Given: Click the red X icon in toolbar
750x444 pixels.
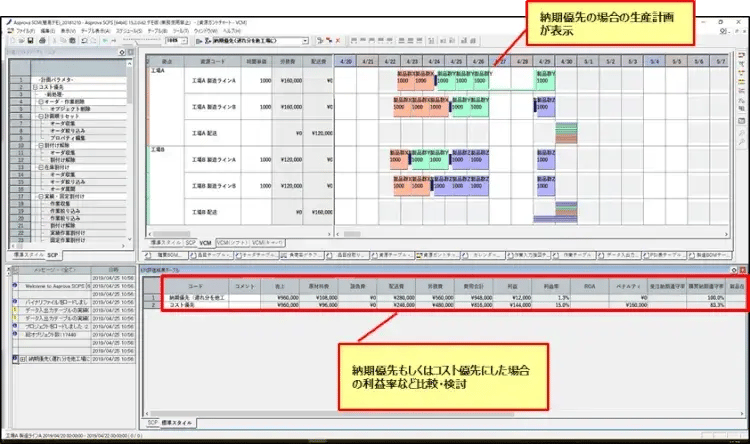Looking at the screenshot, I should click(336, 40).
